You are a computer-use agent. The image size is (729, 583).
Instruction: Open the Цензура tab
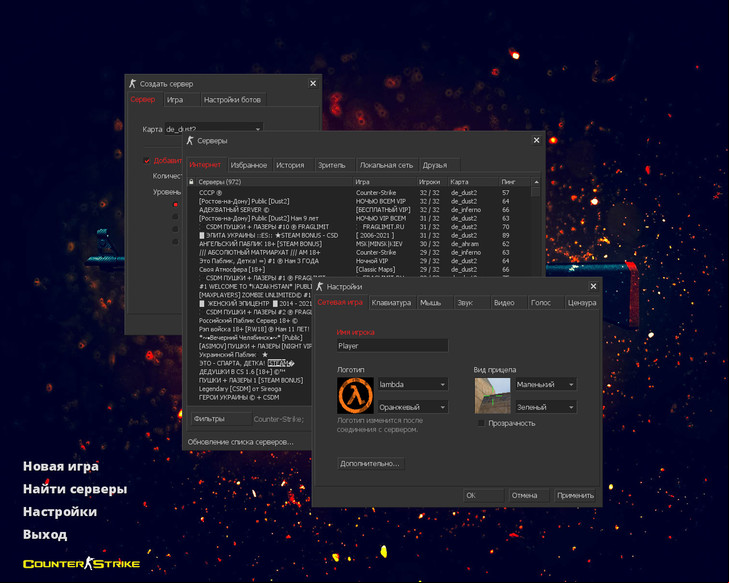(582, 303)
